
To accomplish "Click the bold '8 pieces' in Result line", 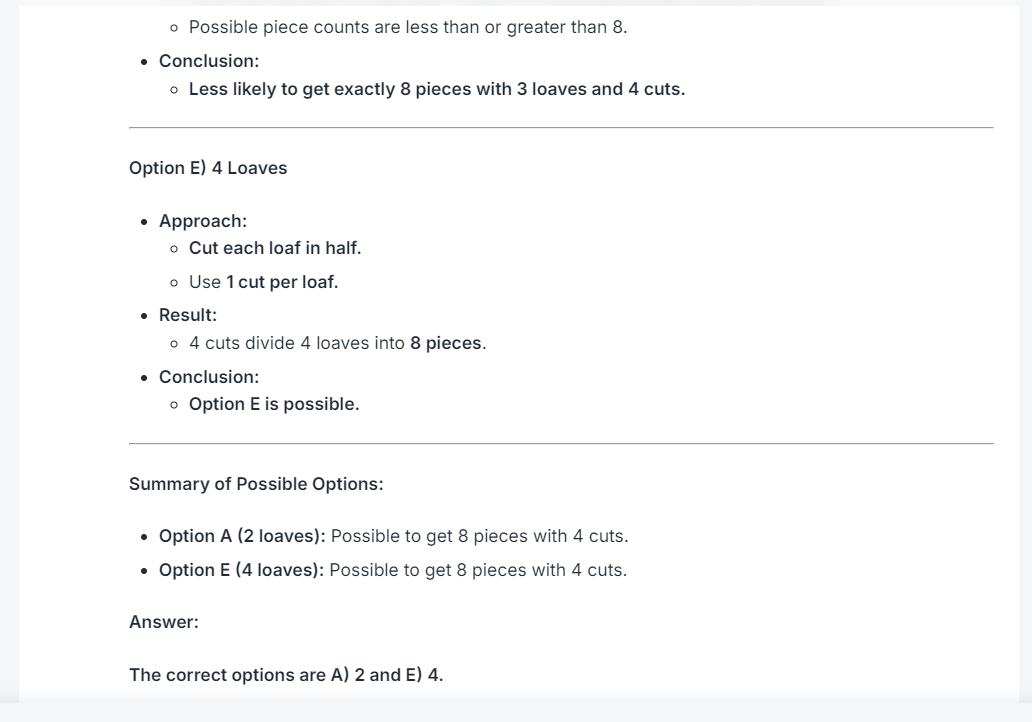I will [x=446, y=343].
